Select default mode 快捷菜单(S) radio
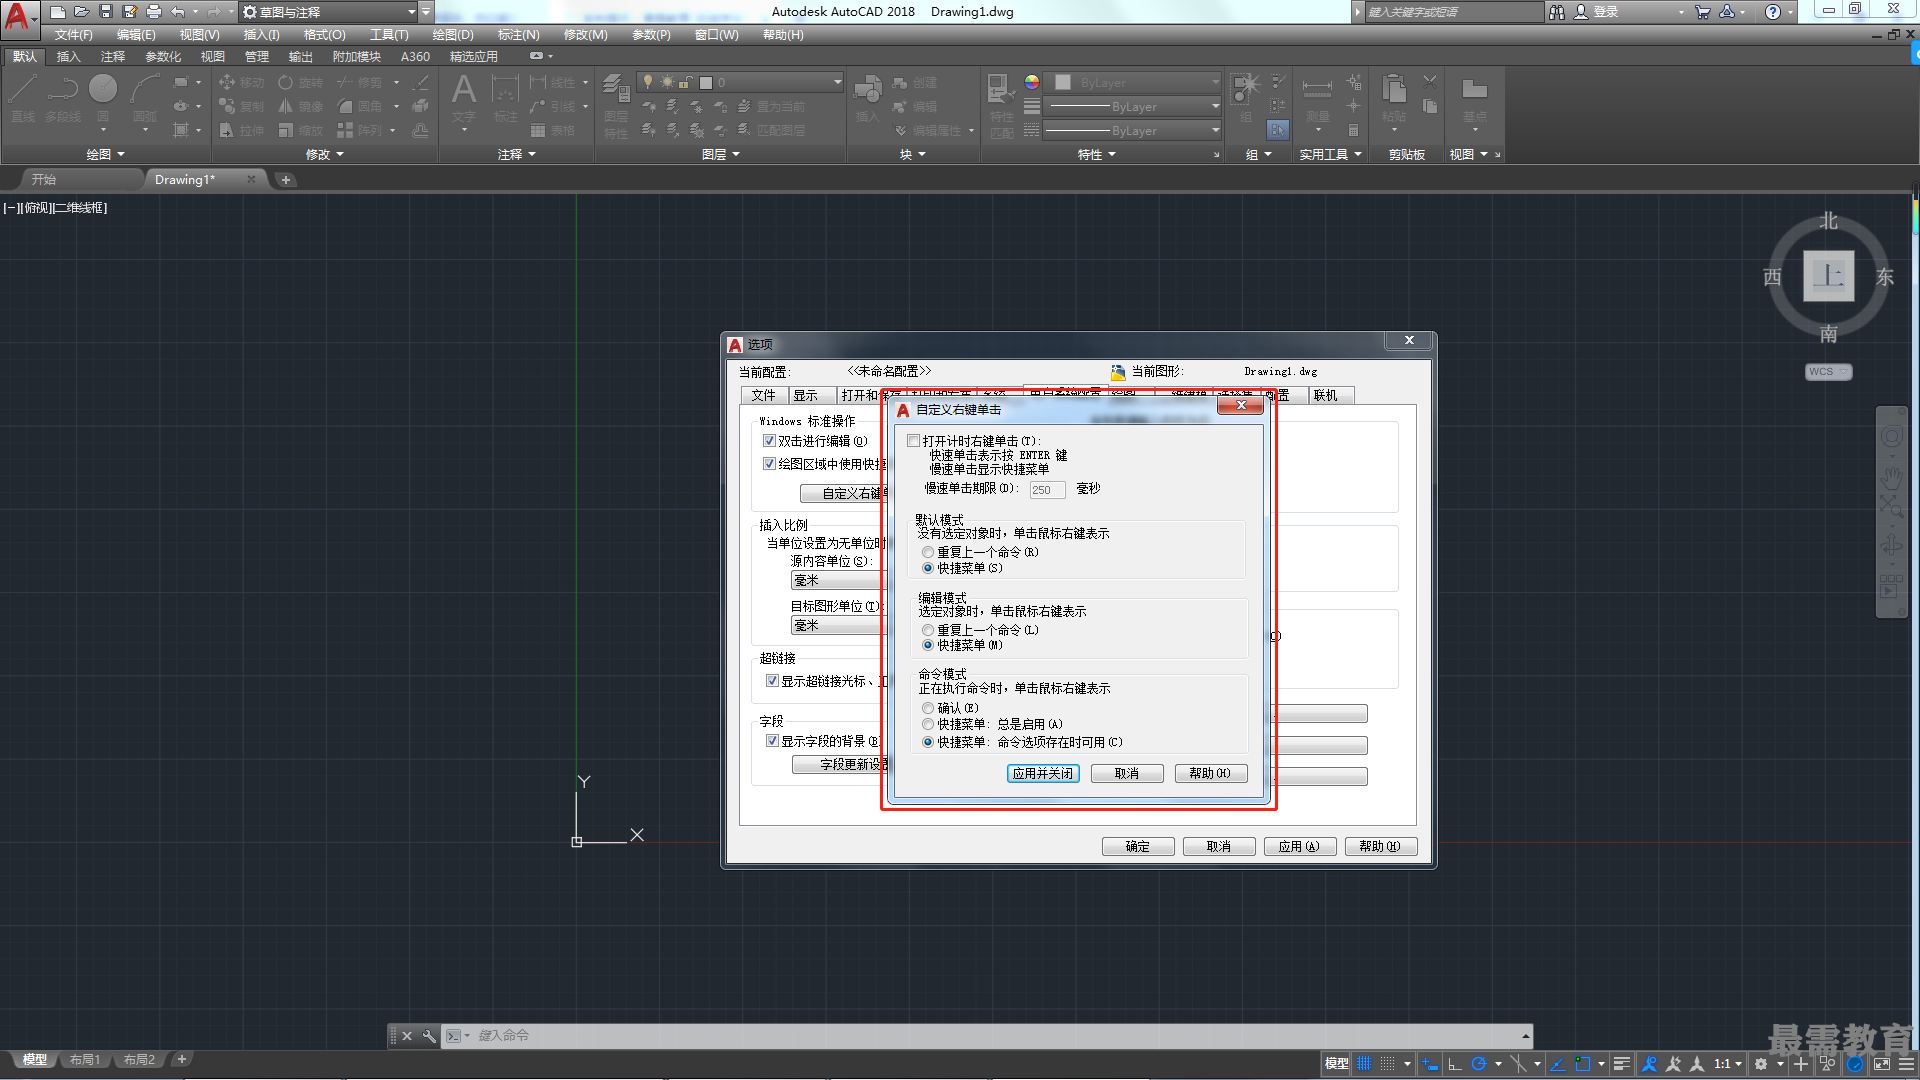 click(928, 568)
